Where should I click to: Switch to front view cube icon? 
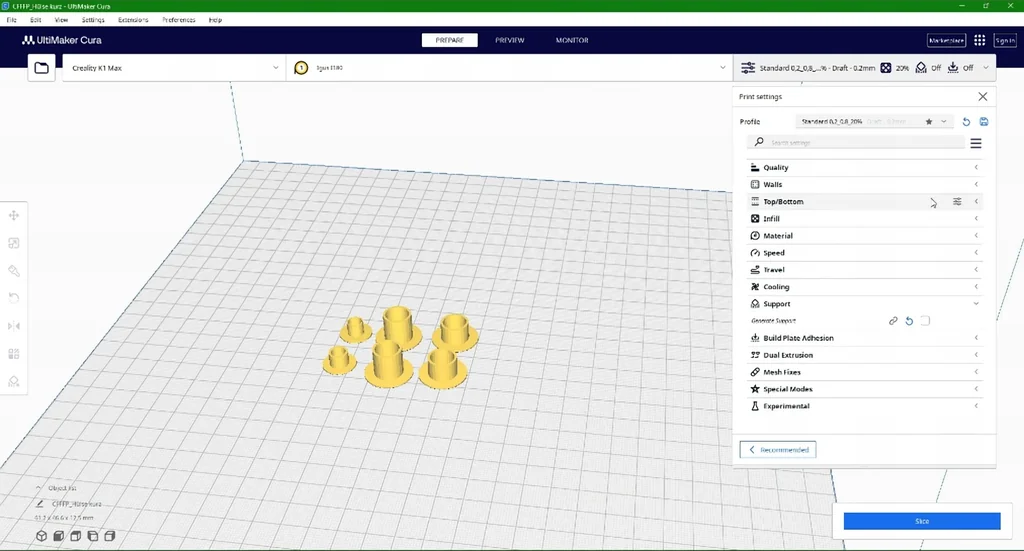(x=58, y=536)
